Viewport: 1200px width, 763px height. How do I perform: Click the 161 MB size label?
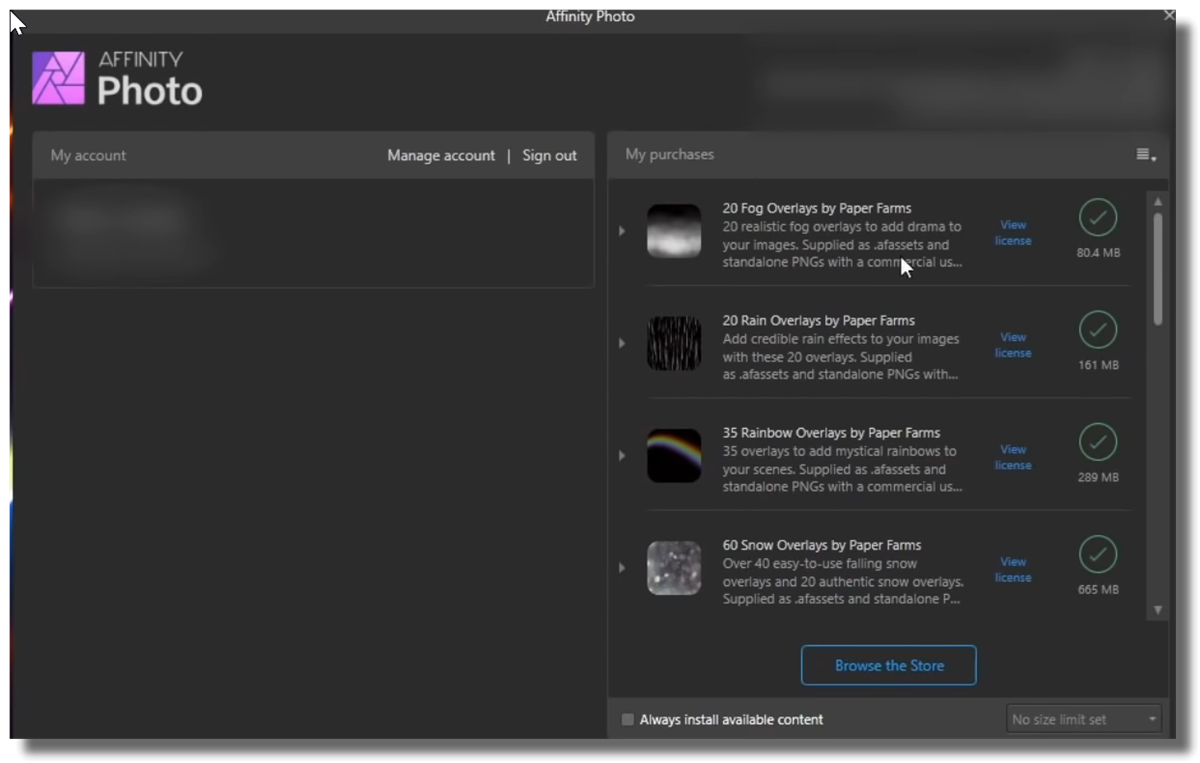[1098, 365]
